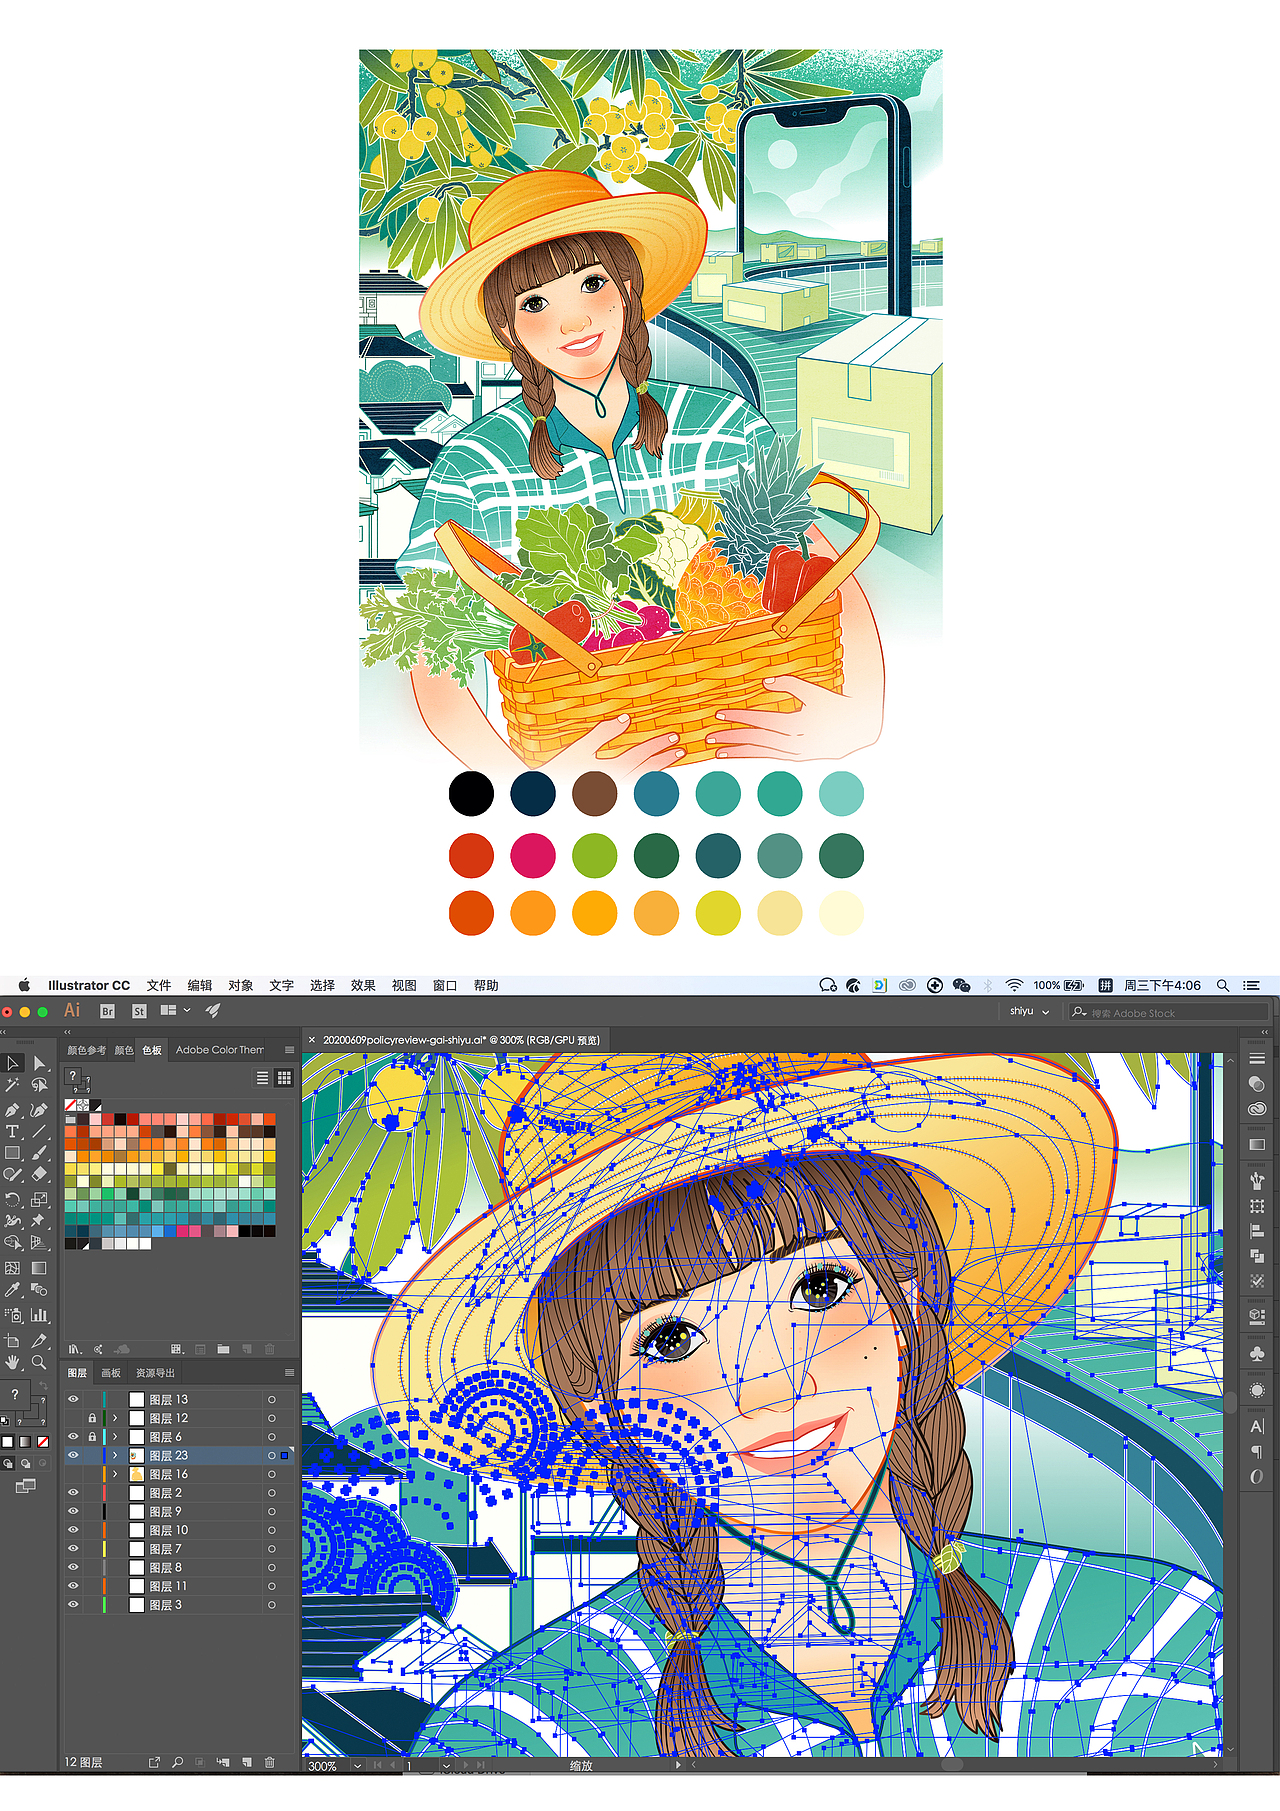
Task: Hide layer 图层 9 with eye icon
Action: [73, 1511]
